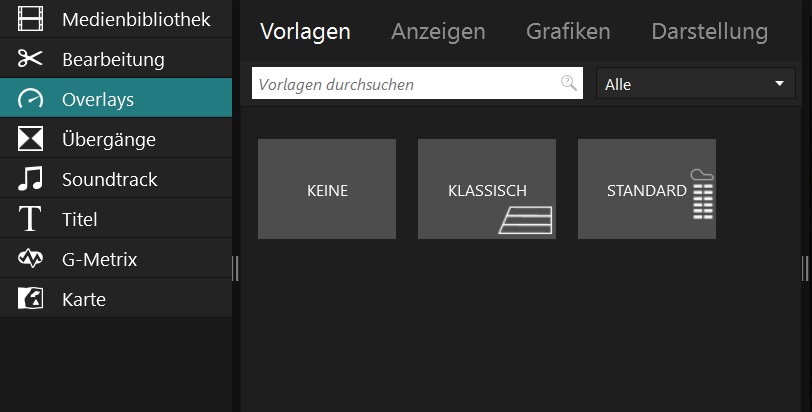Open the Bearbeitung section
812x412 pixels.
[x=116, y=58]
